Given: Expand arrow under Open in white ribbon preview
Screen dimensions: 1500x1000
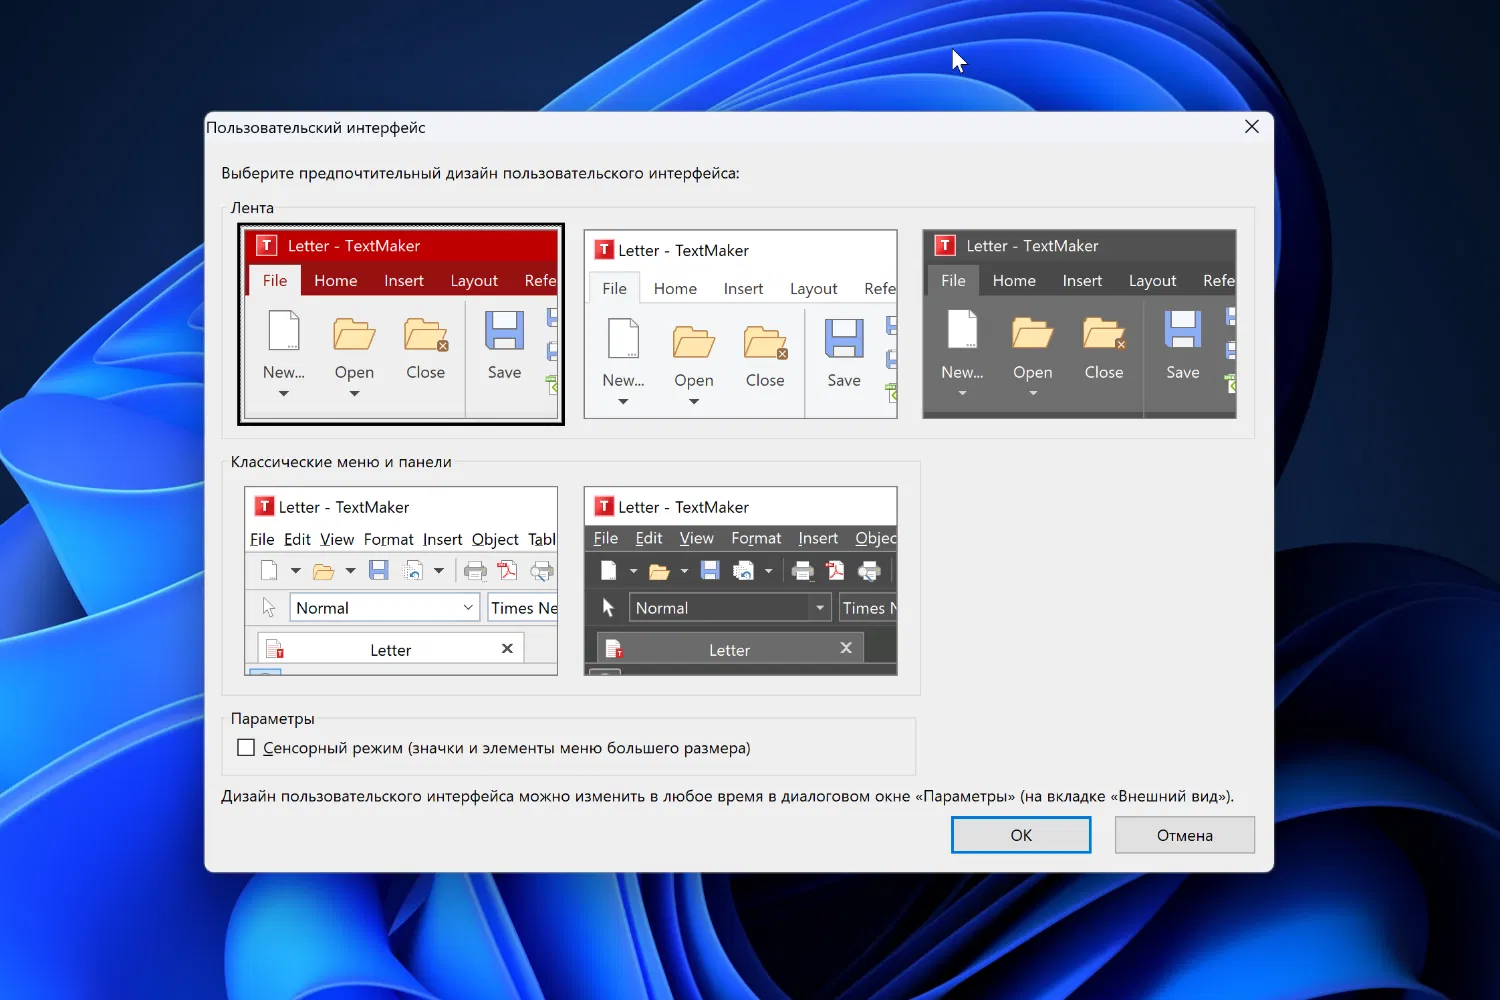Looking at the screenshot, I should 693,402.
